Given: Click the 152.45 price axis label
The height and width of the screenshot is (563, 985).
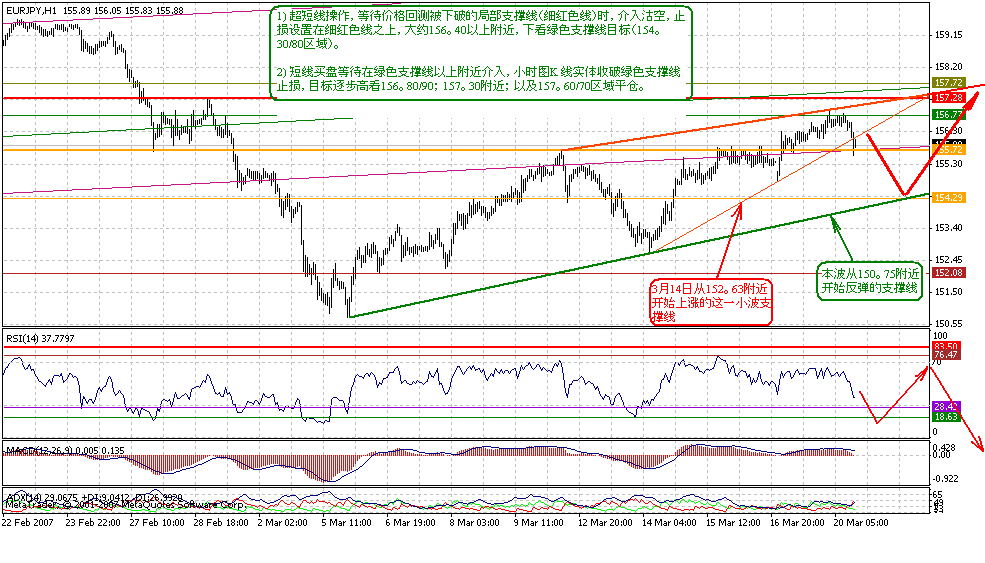Looking at the screenshot, I should tap(949, 260).
